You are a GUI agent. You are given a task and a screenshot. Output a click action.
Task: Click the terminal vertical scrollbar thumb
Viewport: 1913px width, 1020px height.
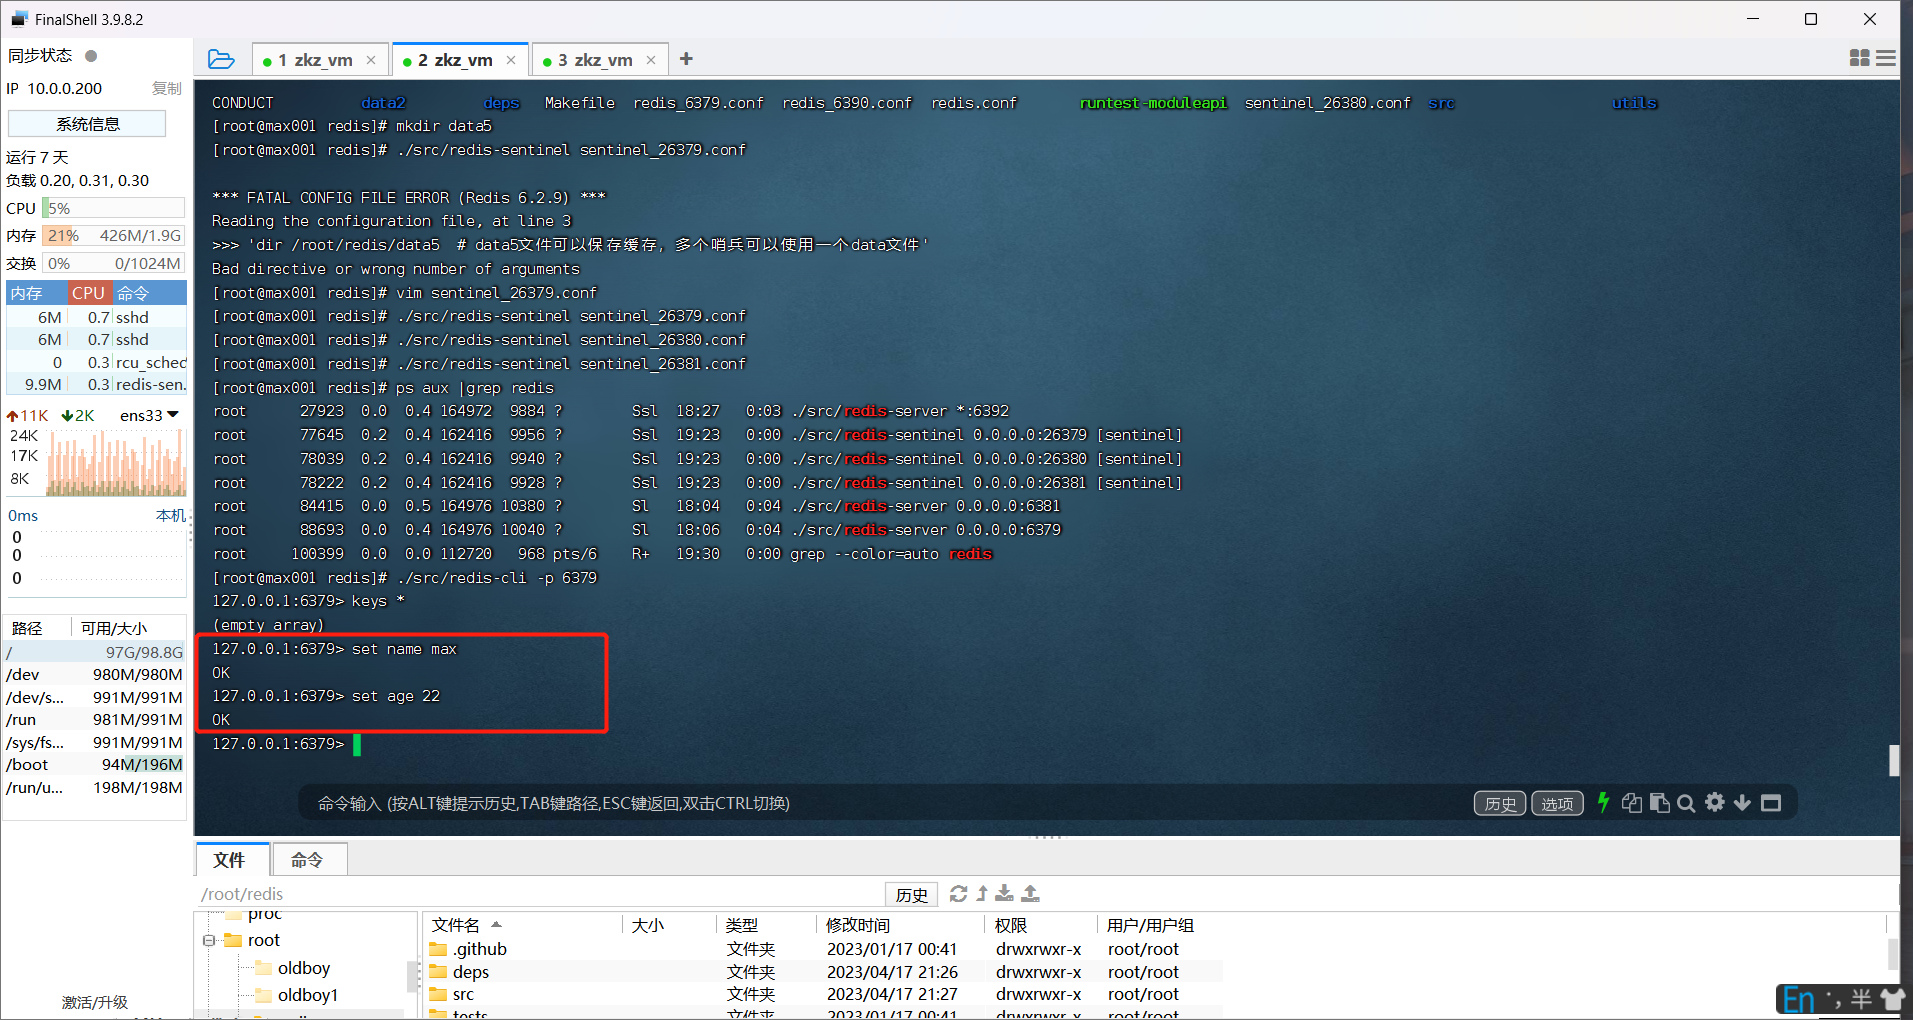point(1893,761)
